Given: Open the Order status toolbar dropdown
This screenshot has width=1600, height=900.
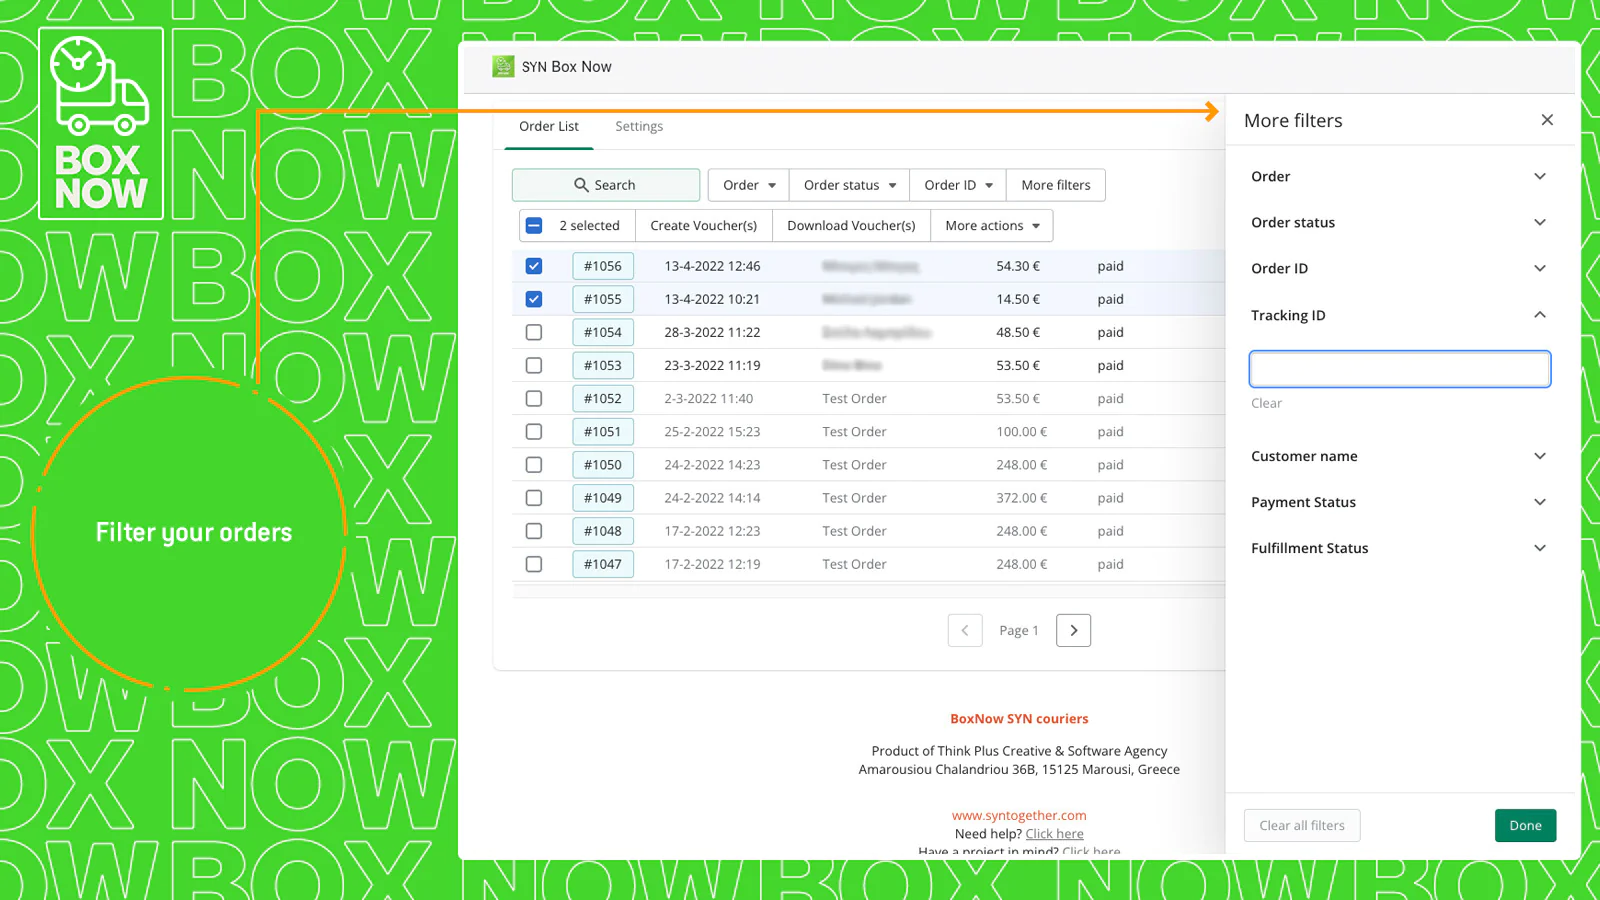Looking at the screenshot, I should [x=849, y=185].
